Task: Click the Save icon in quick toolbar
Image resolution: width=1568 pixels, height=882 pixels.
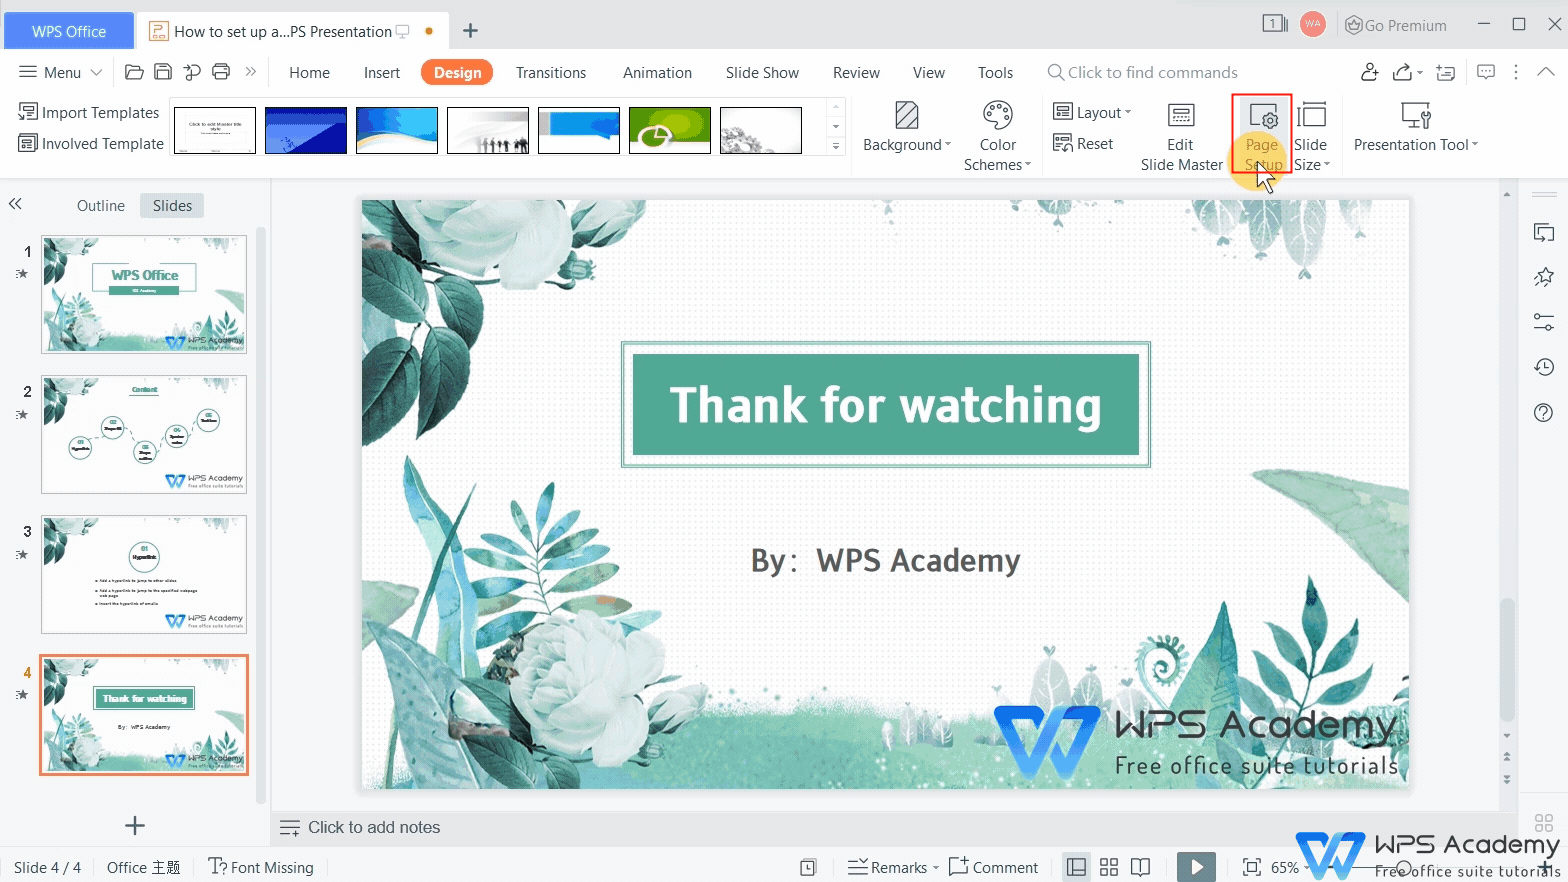Action: pos(163,72)
